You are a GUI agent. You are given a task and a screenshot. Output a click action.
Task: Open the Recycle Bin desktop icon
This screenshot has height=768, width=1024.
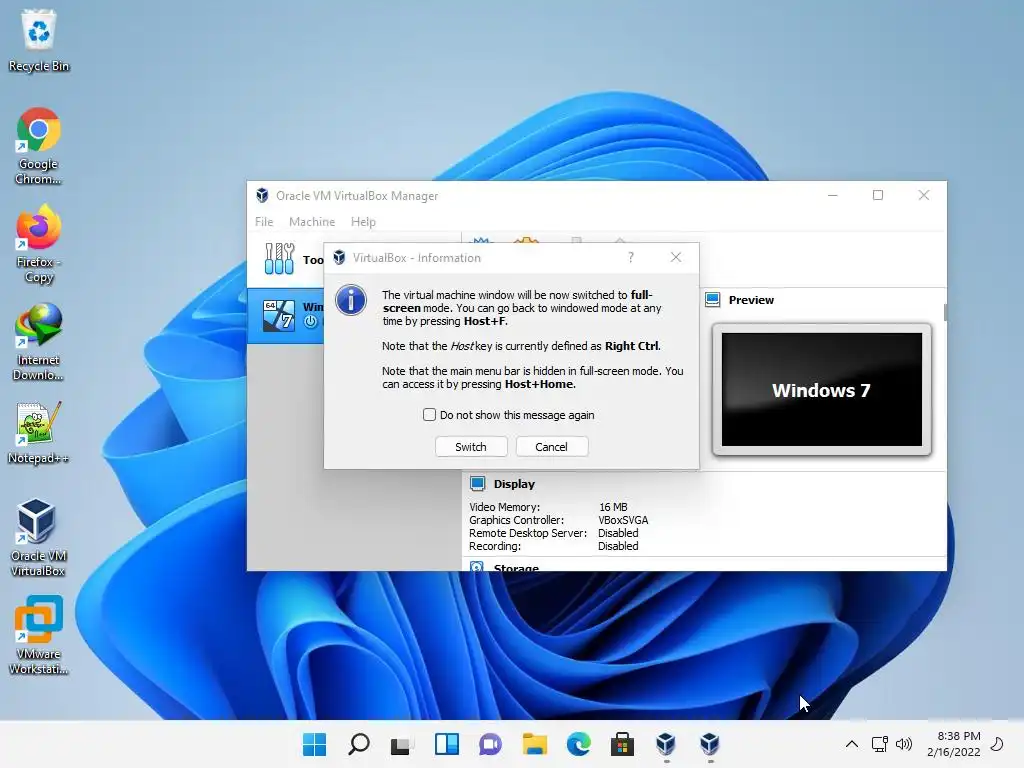[x=39, y=40]
